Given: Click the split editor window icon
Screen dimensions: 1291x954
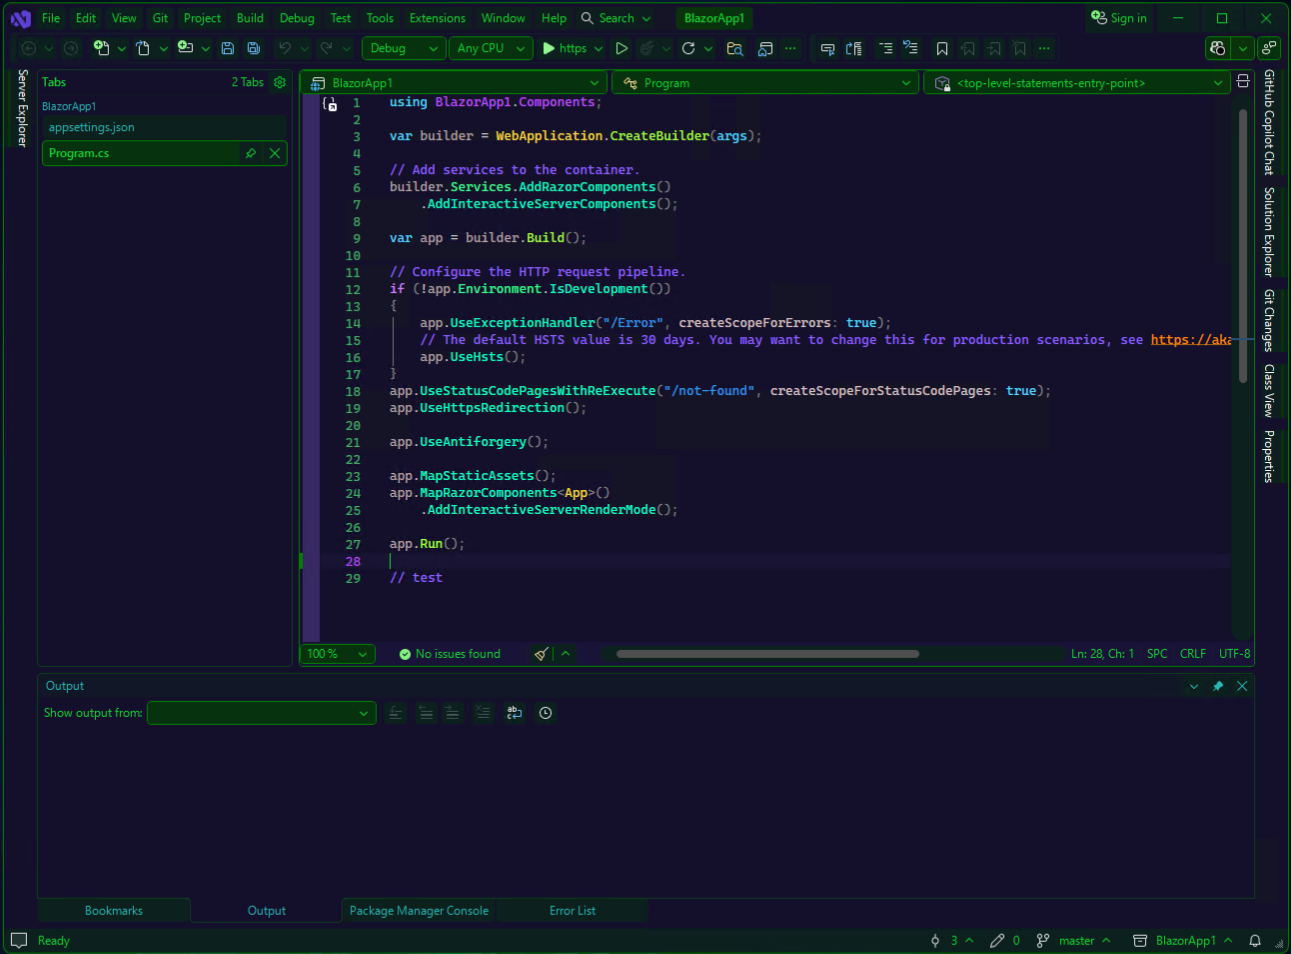Looking at the screenshot, I should pos(1243,82).
